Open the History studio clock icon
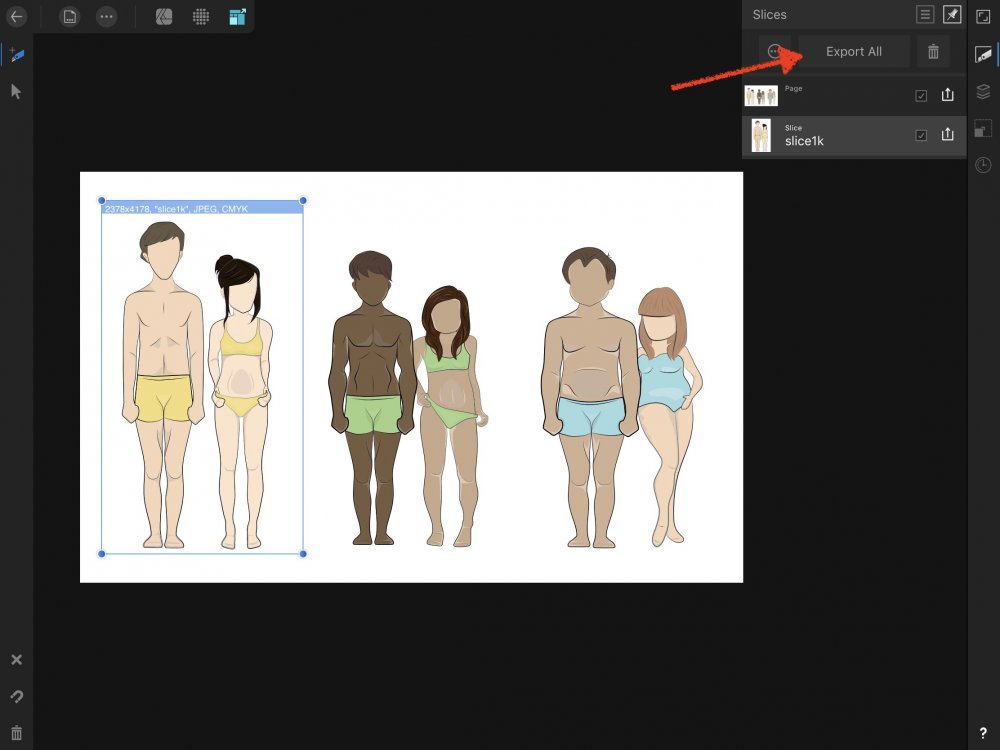 [983, 165]
